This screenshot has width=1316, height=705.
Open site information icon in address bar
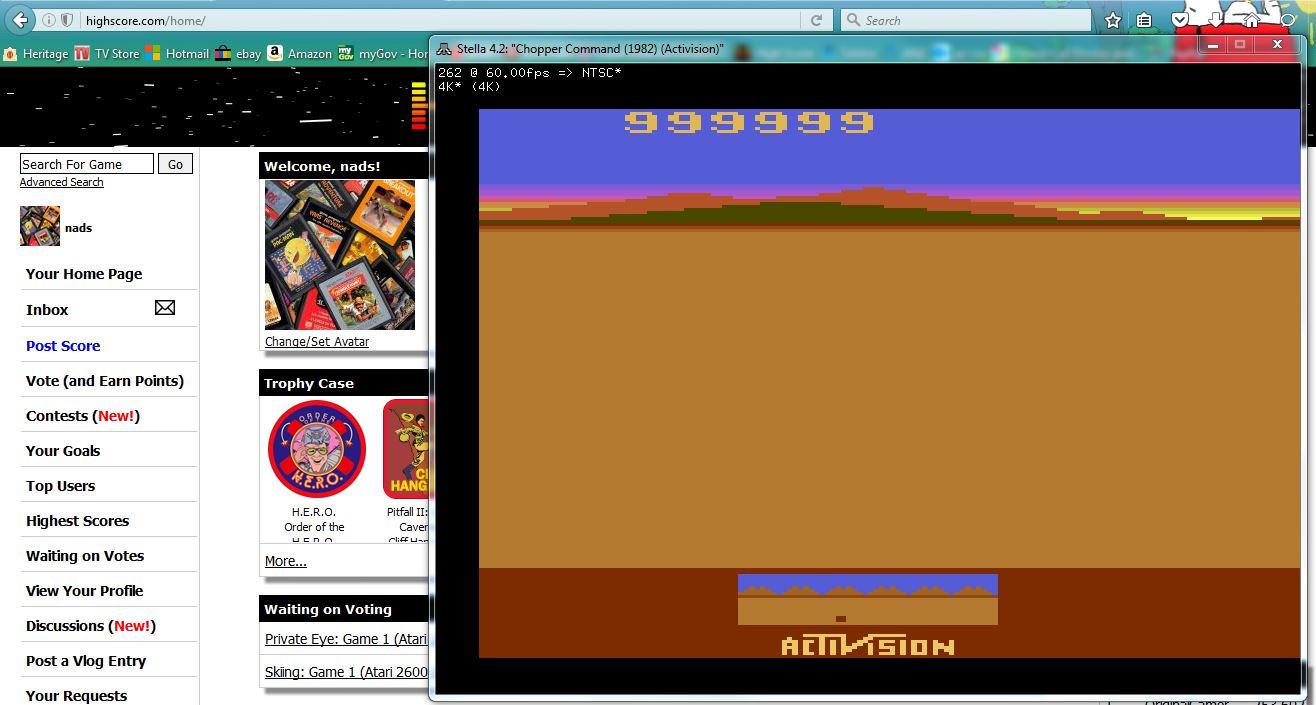coord(50,20)
